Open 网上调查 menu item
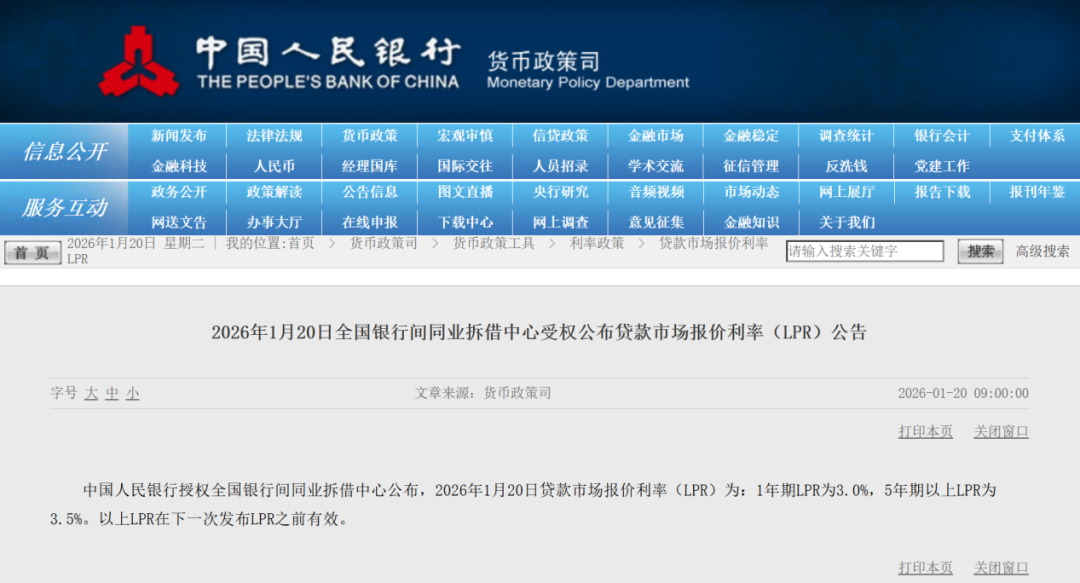1080x583 pixels. pyautogui.click(x=561, y=222)
